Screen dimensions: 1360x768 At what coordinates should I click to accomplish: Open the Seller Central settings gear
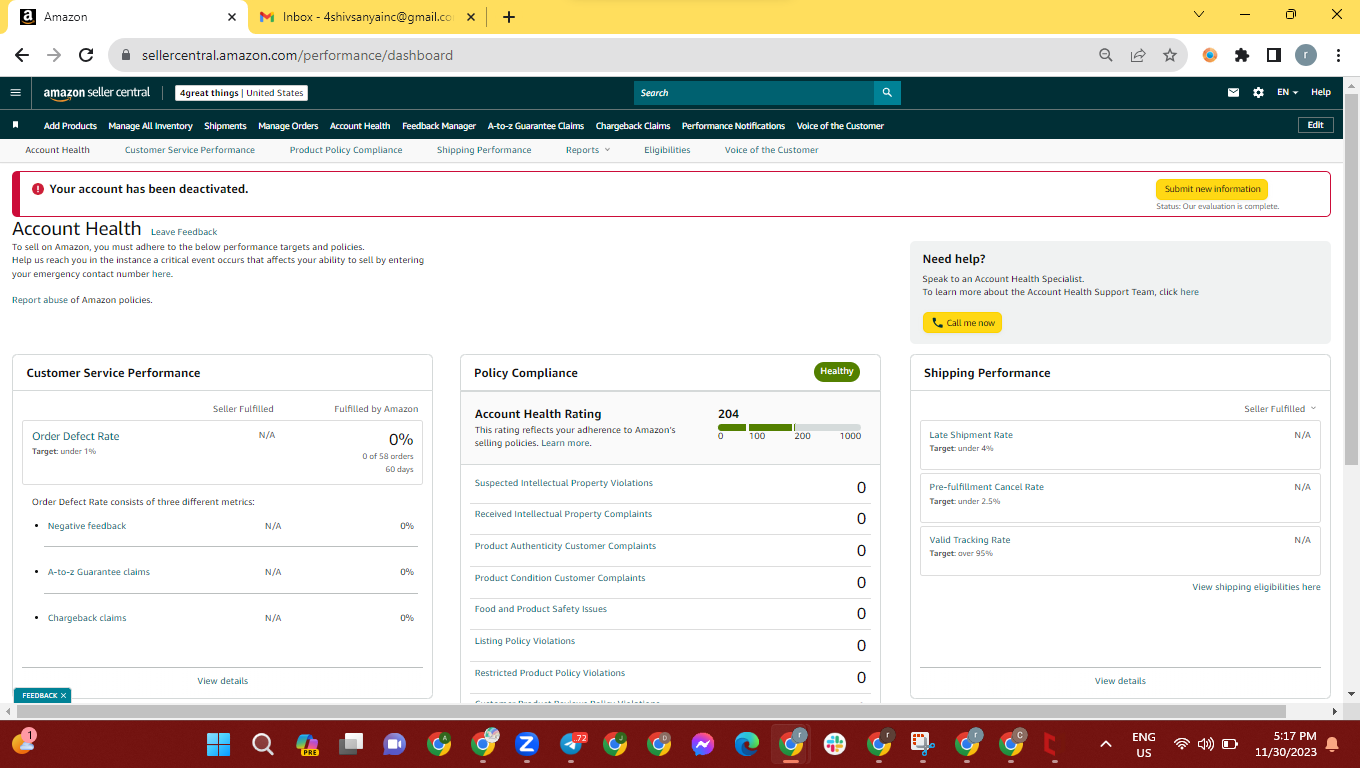click(1258, 93)
